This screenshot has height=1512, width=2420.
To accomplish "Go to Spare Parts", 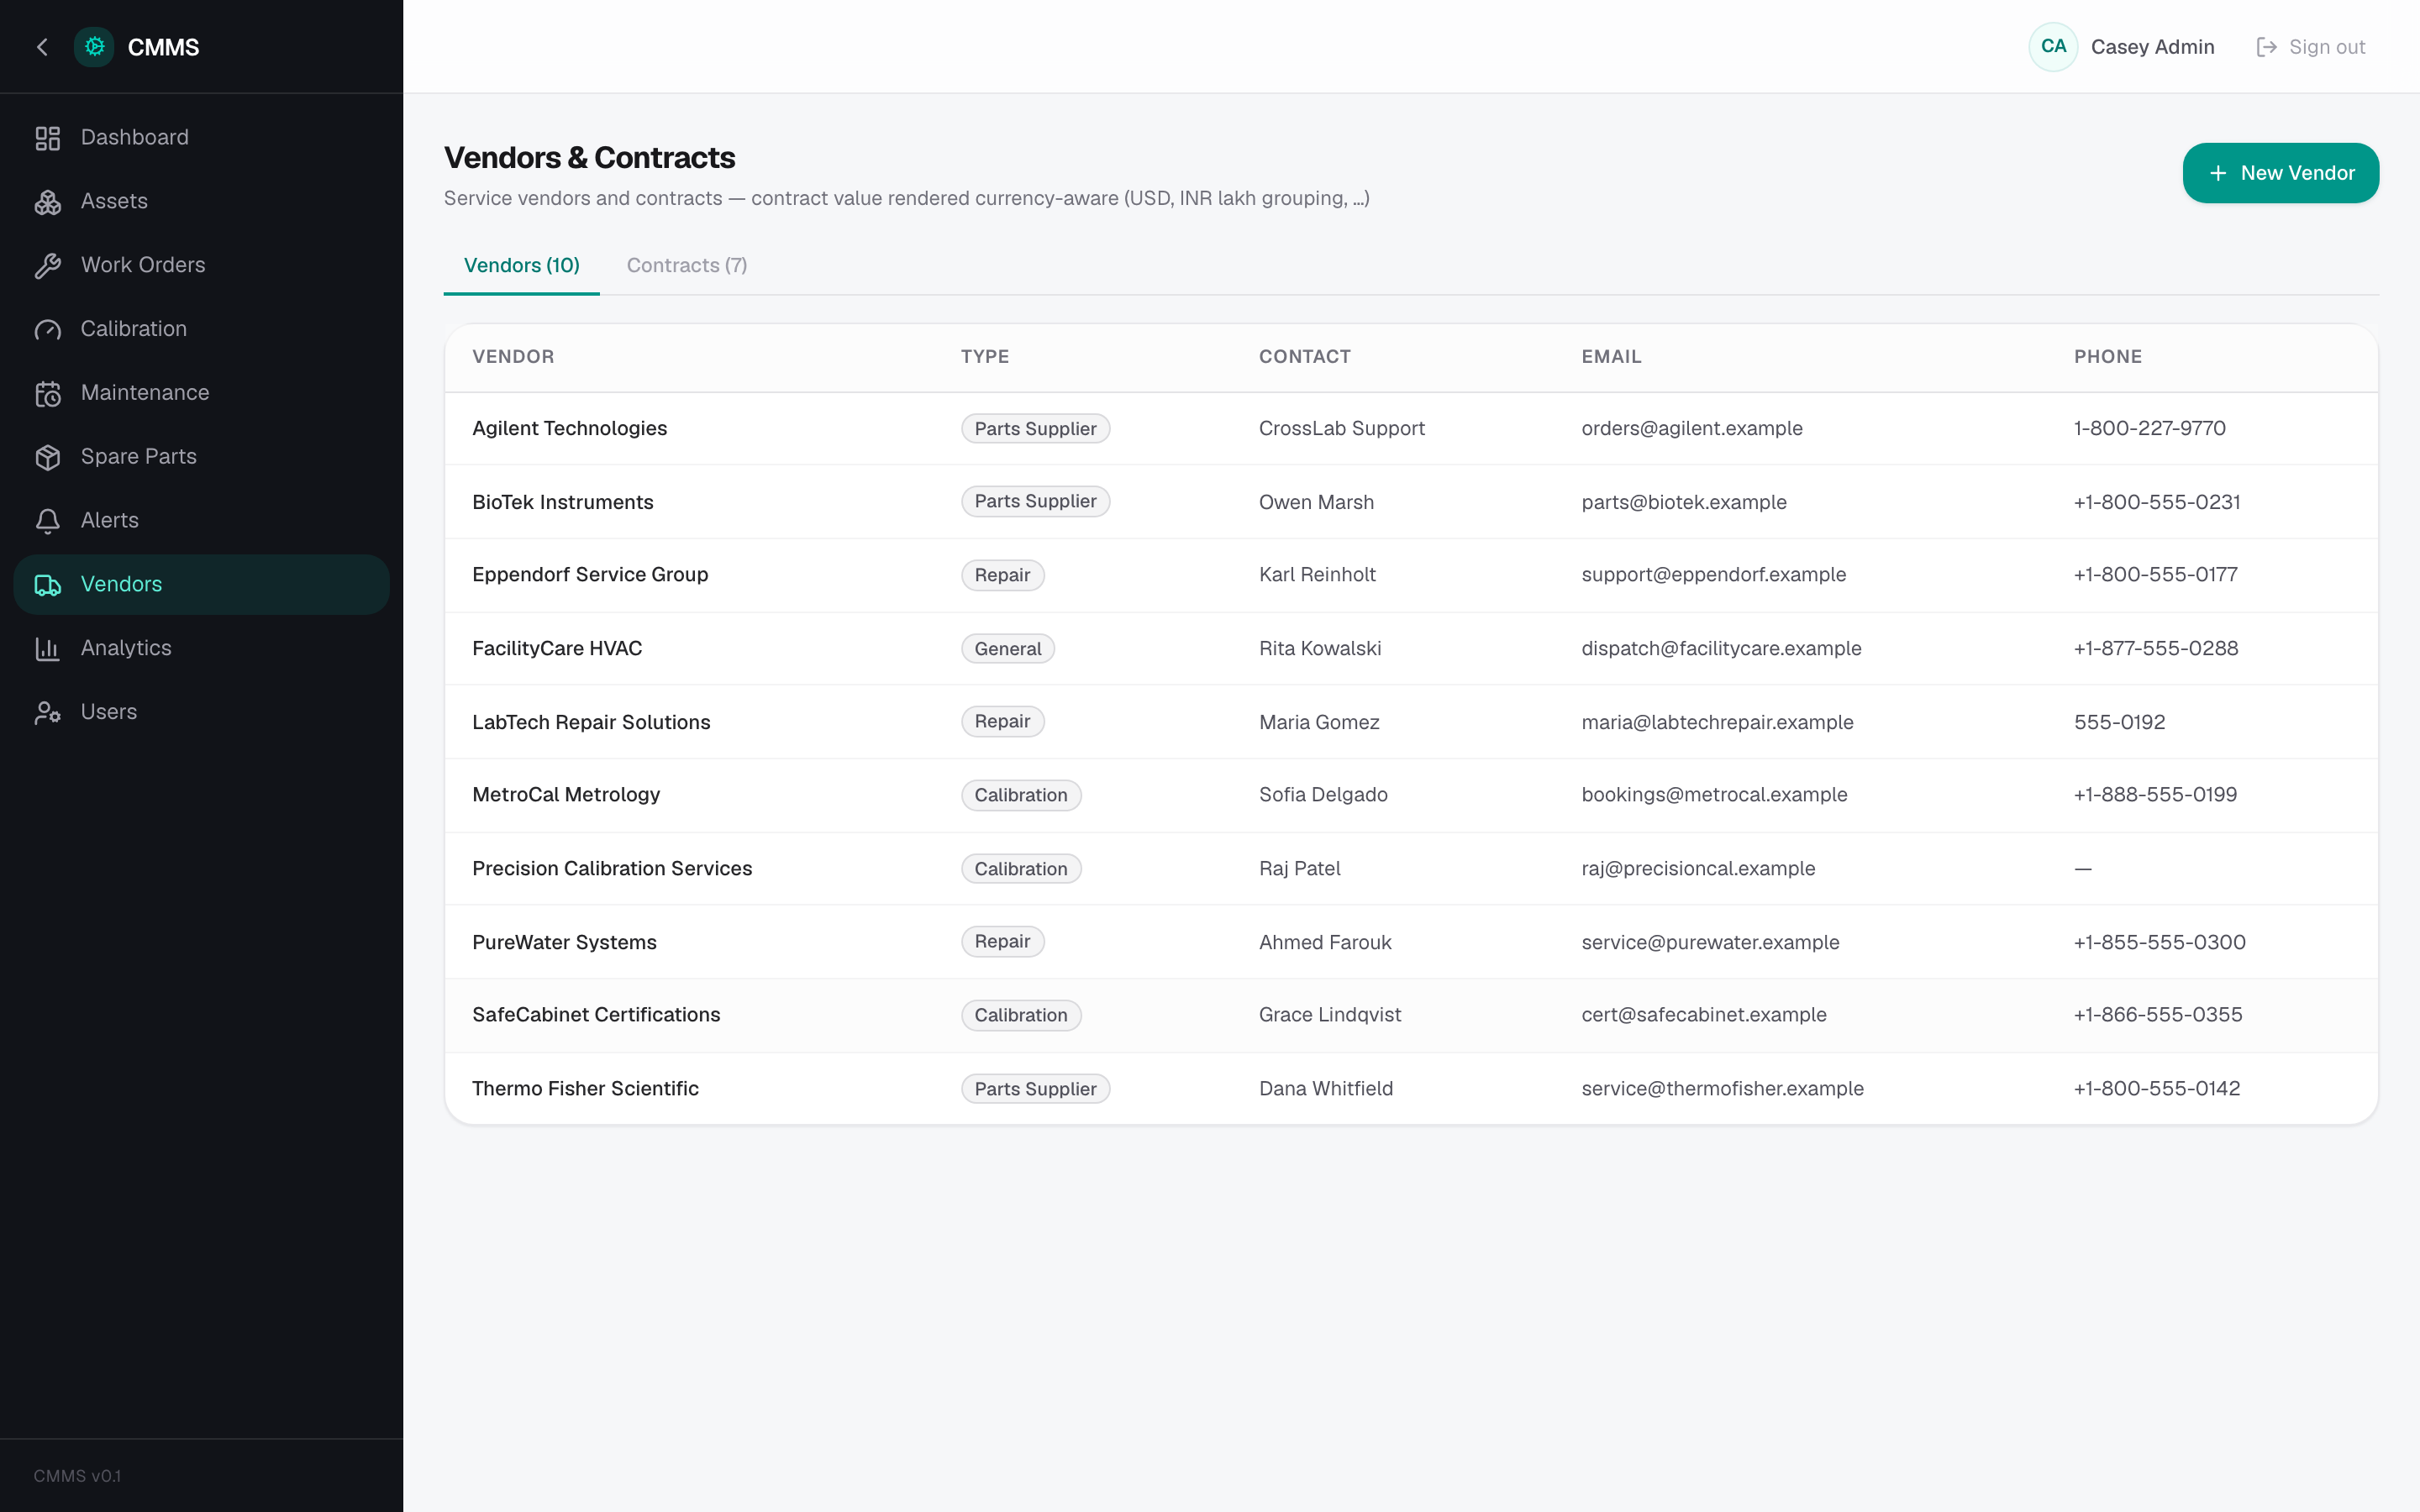I will 201,457.
